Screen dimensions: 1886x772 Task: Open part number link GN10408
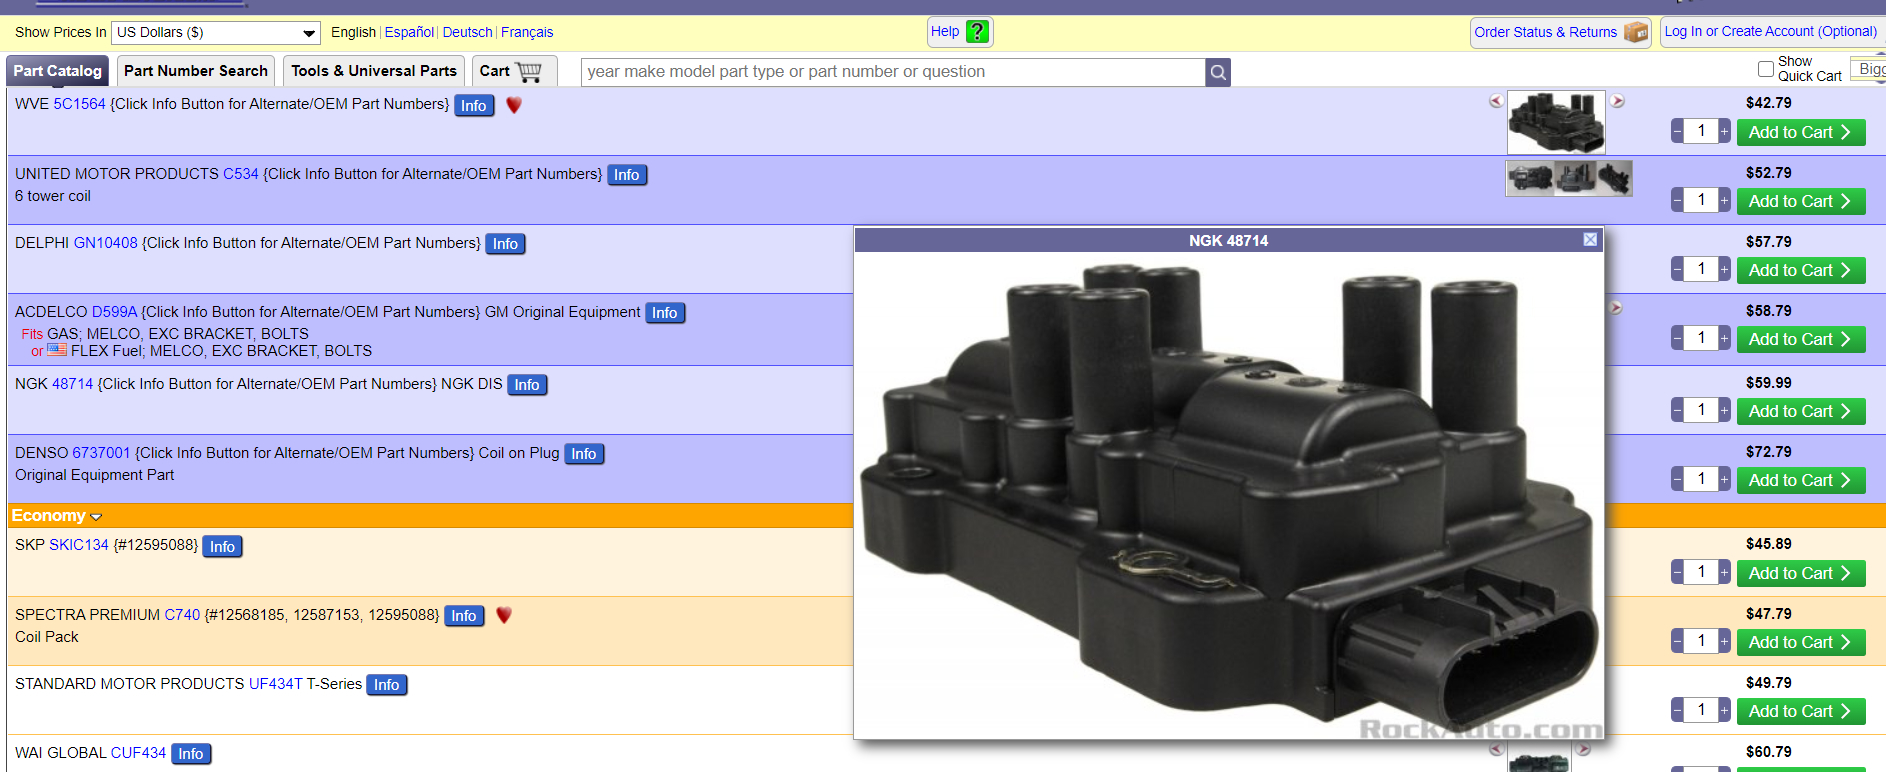coord(106,243)
